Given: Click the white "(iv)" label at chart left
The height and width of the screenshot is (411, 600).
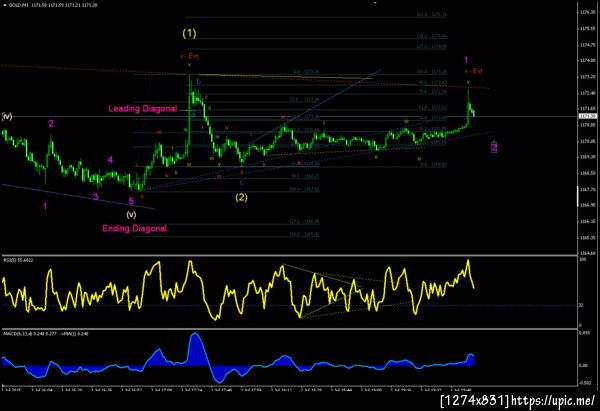Looking at the screenshot, I should click(7, 116).
